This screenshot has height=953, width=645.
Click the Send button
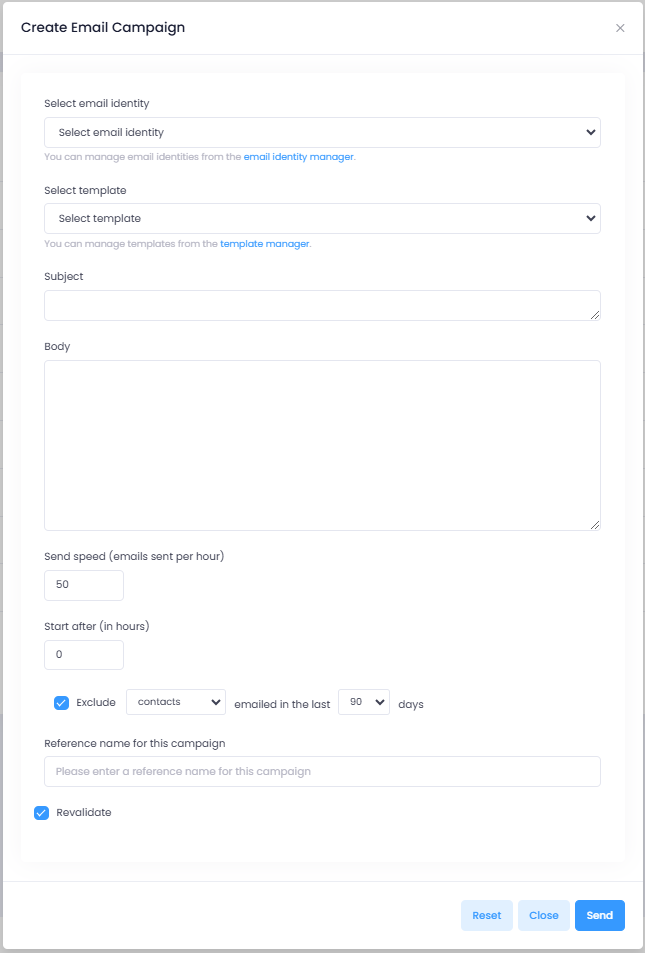599,915
